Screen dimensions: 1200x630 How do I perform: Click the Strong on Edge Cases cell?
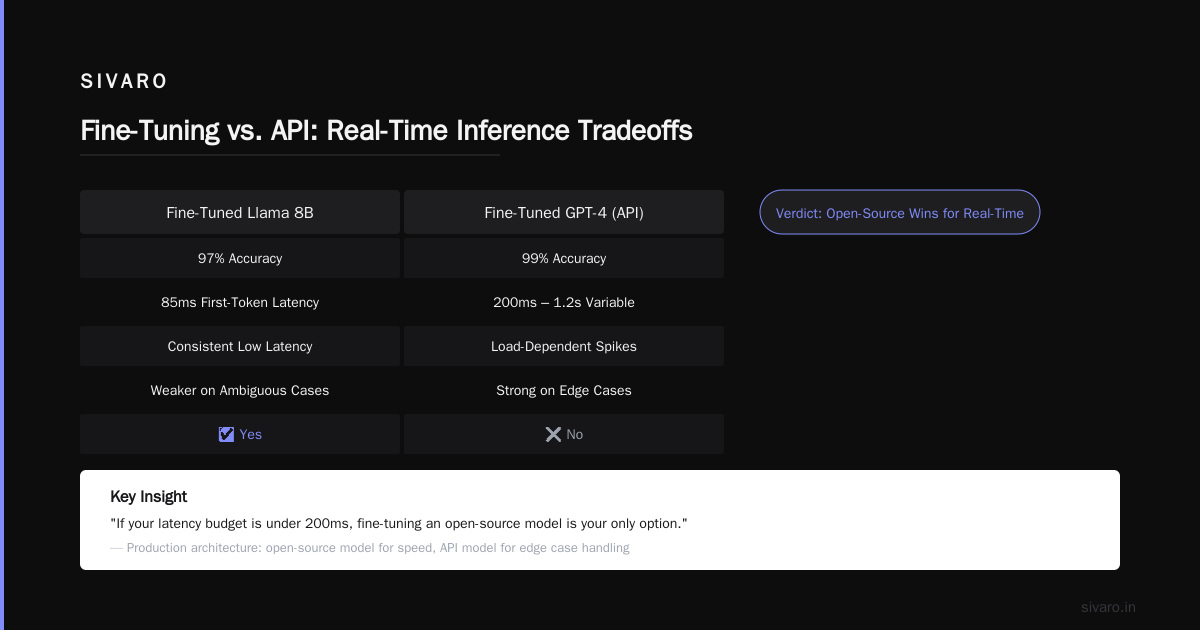tap(564, 390)
